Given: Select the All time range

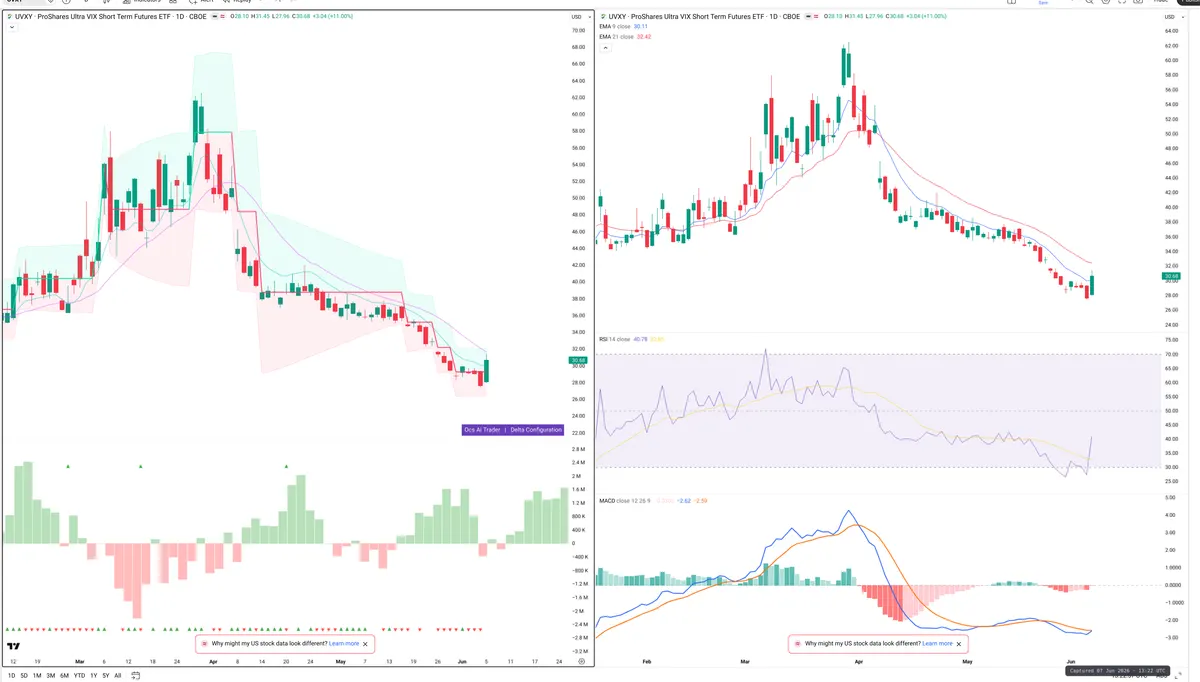Looking at the screenshot, I should pyautogui.click(x=118, y=675).
